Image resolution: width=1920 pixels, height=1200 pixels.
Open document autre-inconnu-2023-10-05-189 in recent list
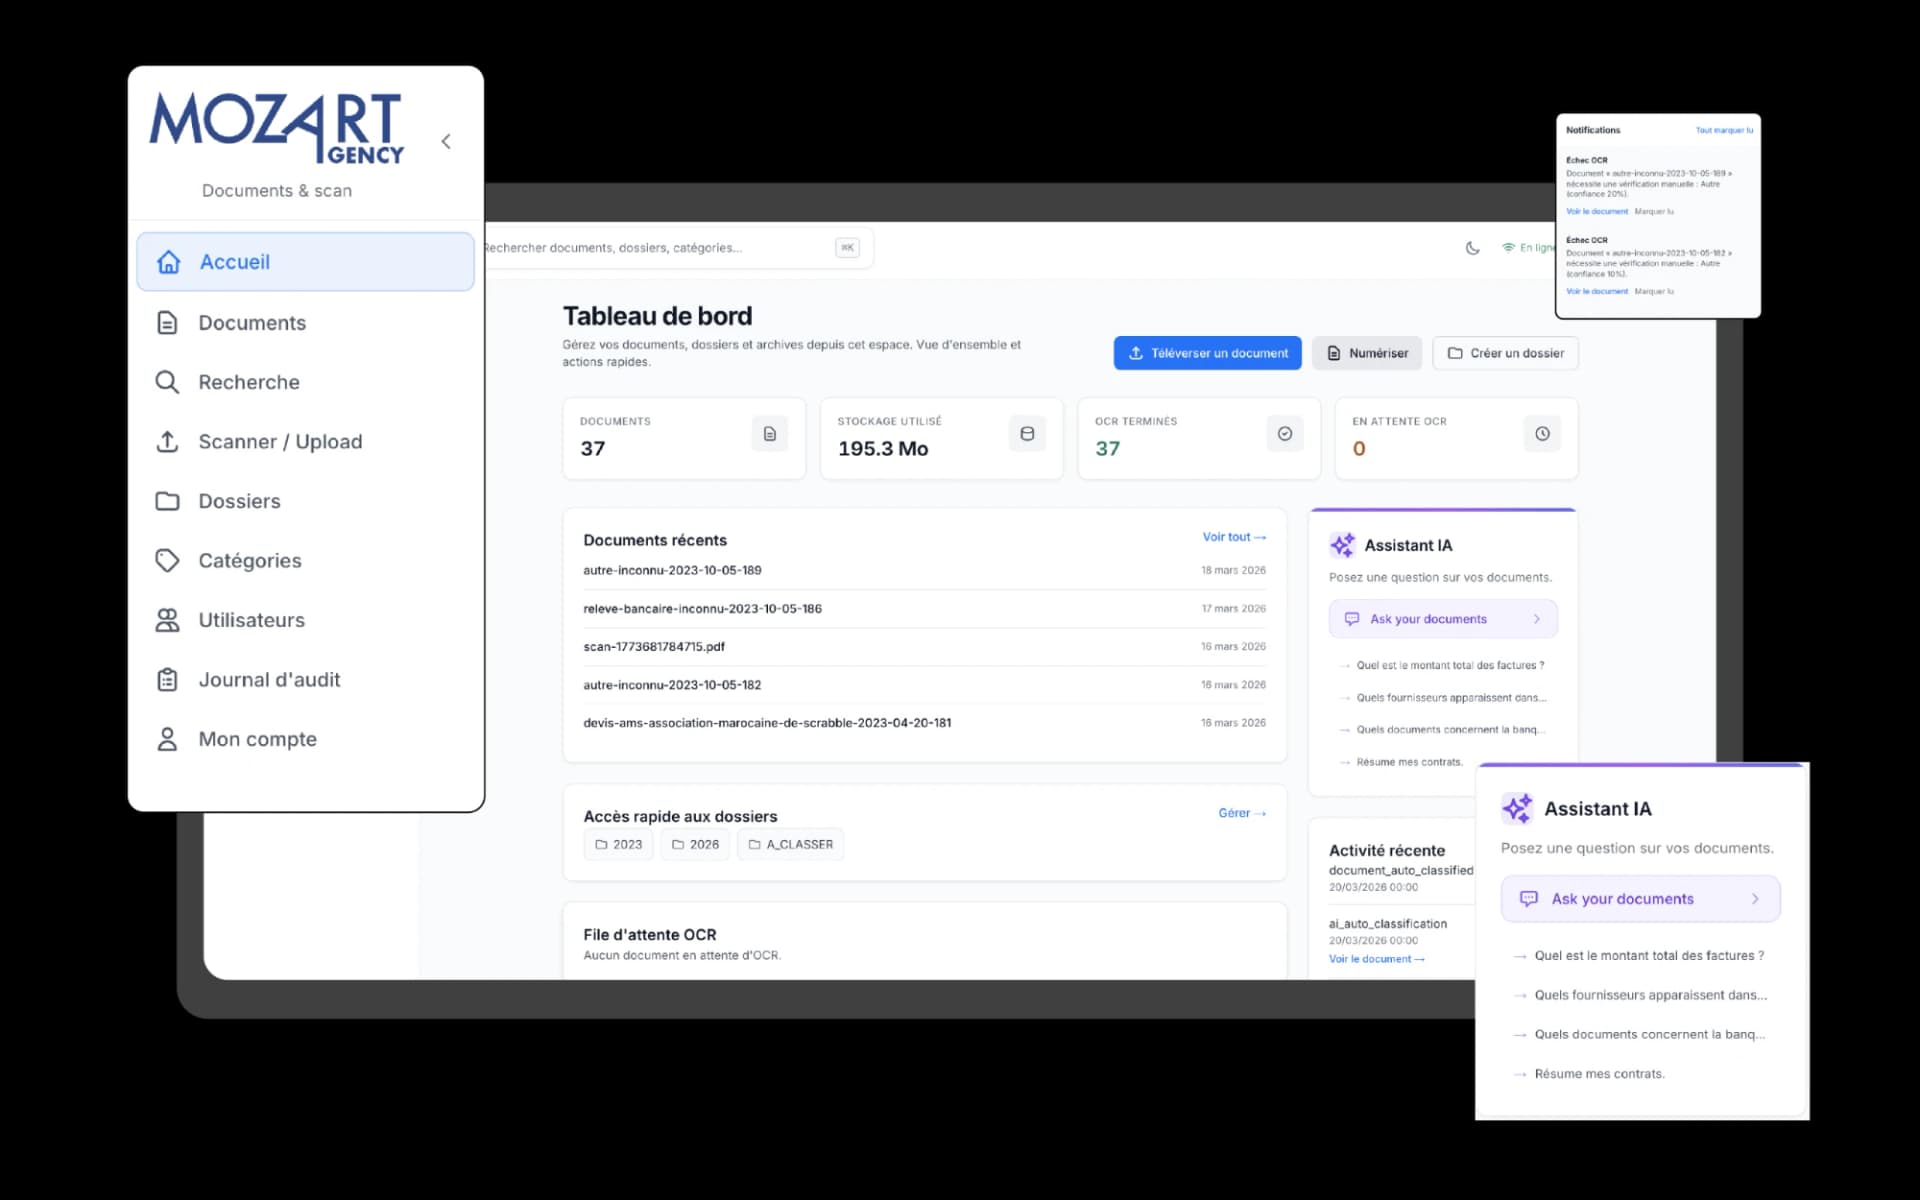[924, 570]
